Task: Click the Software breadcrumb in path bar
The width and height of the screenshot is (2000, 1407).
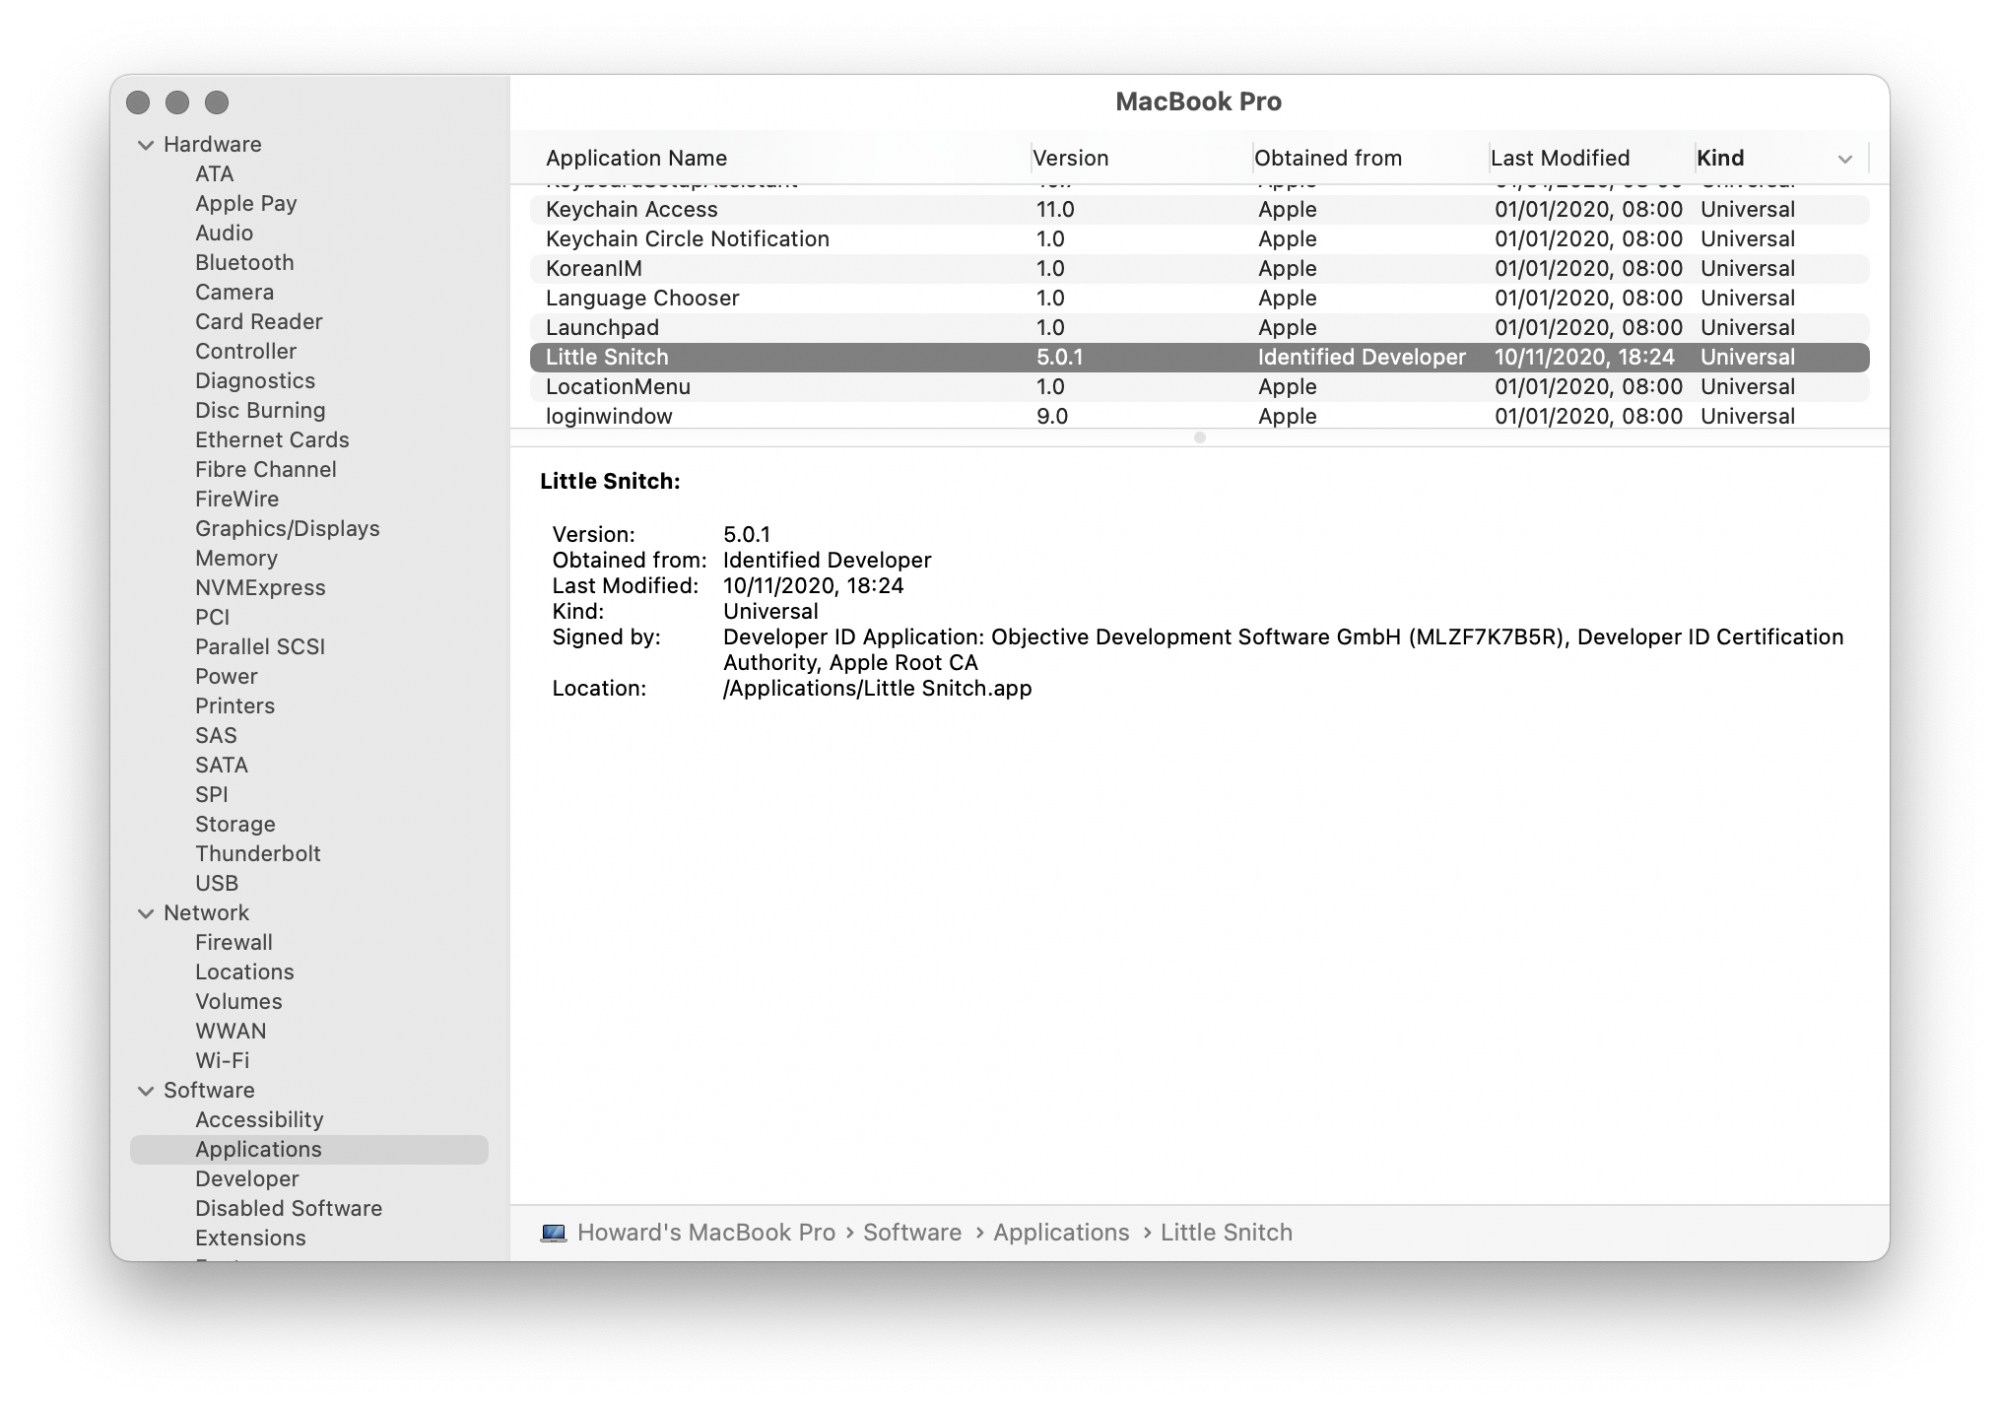Action: [911, 1232]
